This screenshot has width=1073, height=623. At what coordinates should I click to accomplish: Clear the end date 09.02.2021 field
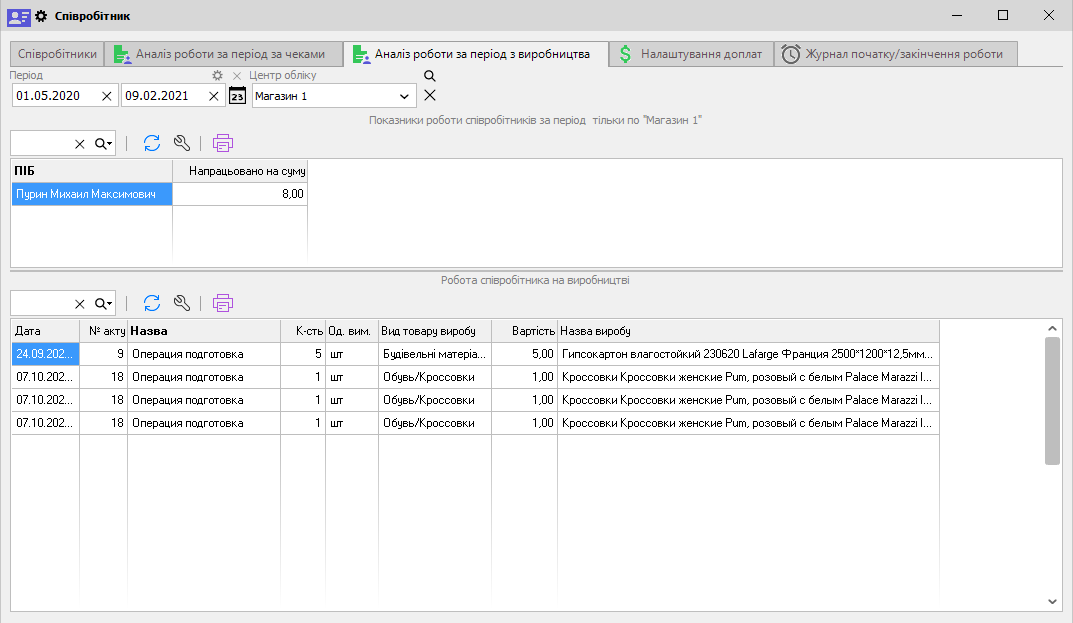tap(213, 96)
